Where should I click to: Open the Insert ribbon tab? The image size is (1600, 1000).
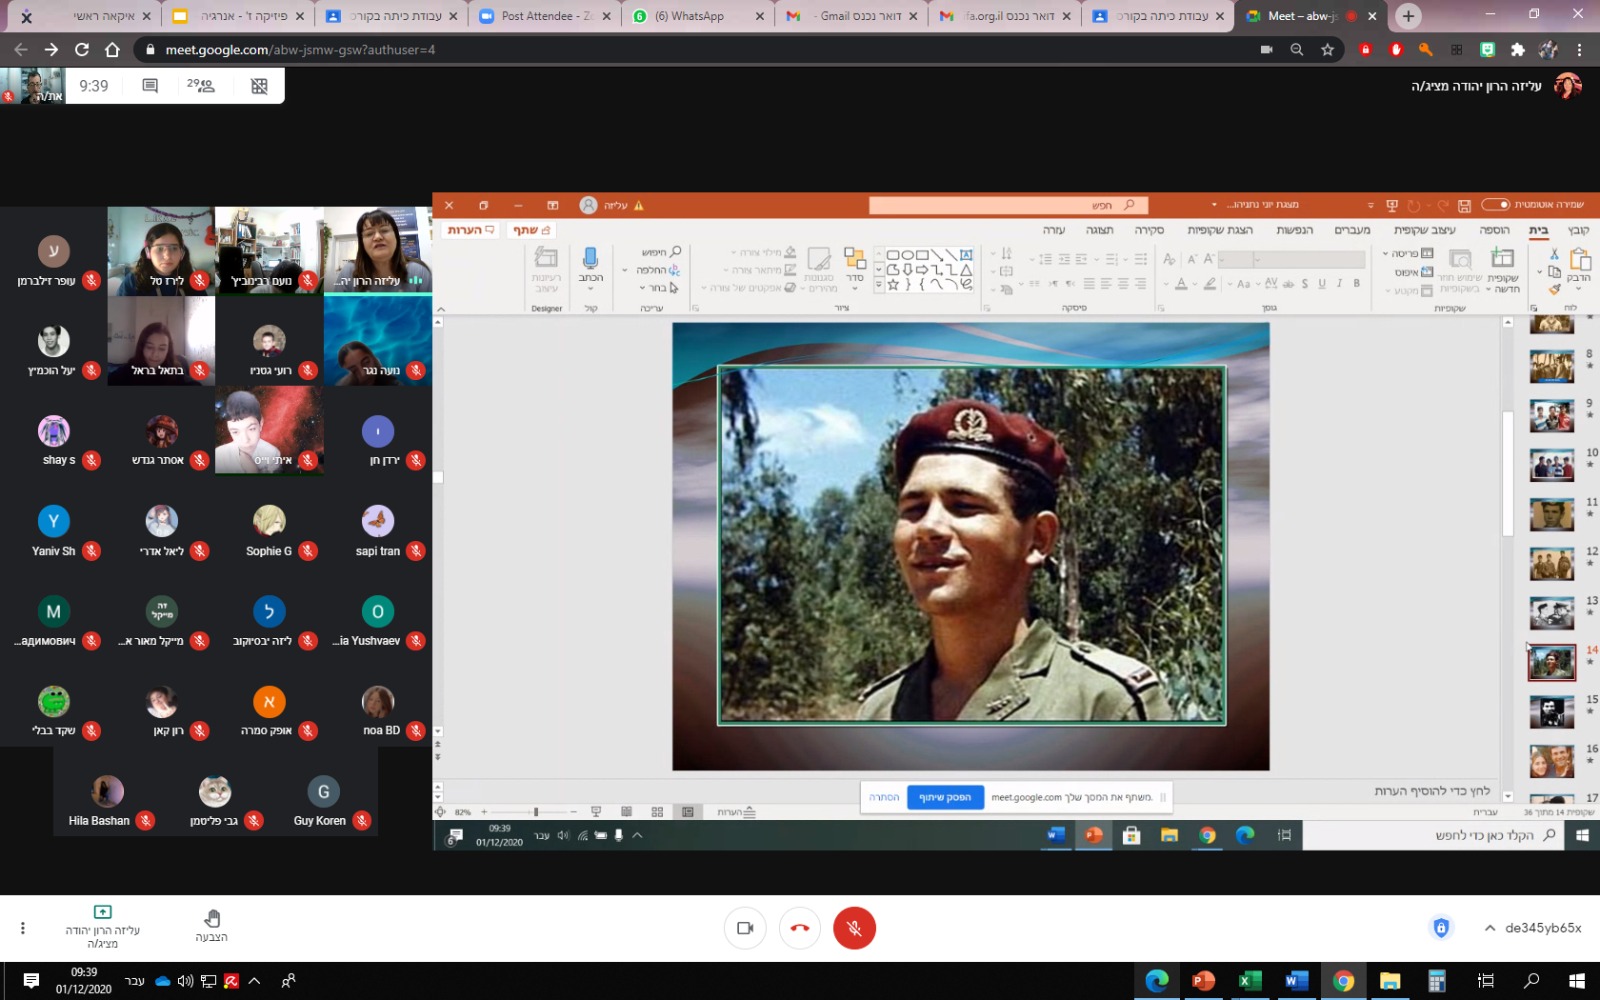pyautogui.click(x=1494, y=230)
